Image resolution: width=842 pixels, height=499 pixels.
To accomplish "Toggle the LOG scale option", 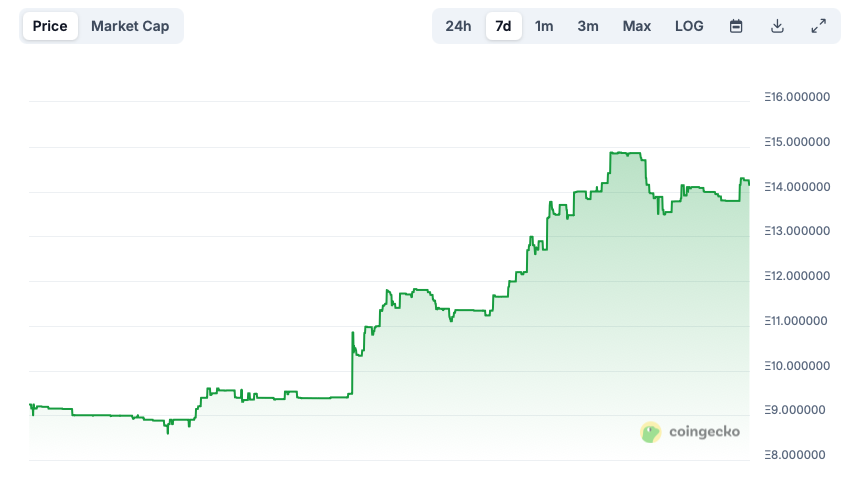I will [x=689, y=26].
